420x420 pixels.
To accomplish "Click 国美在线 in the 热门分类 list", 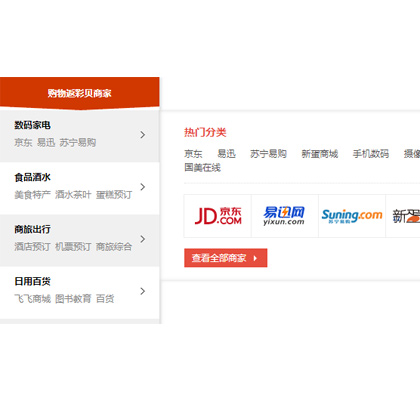I will tap(202, 167).
